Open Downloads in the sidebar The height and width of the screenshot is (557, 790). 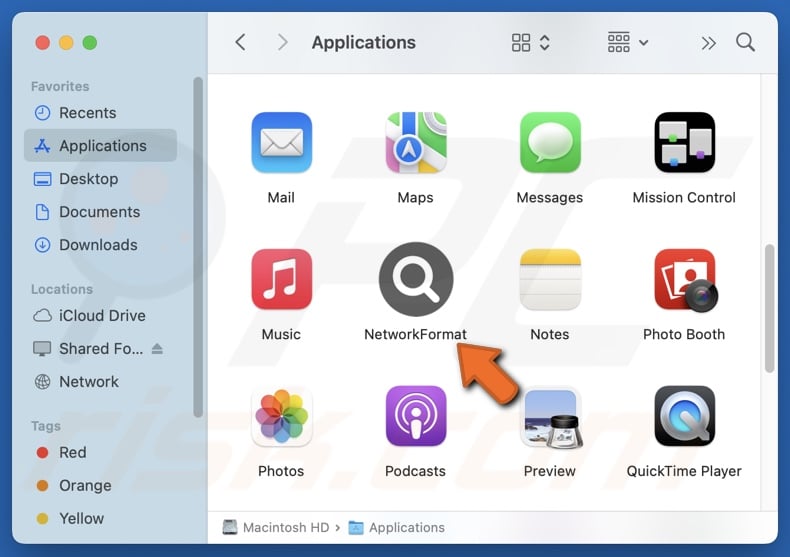(x=100, y=245)
